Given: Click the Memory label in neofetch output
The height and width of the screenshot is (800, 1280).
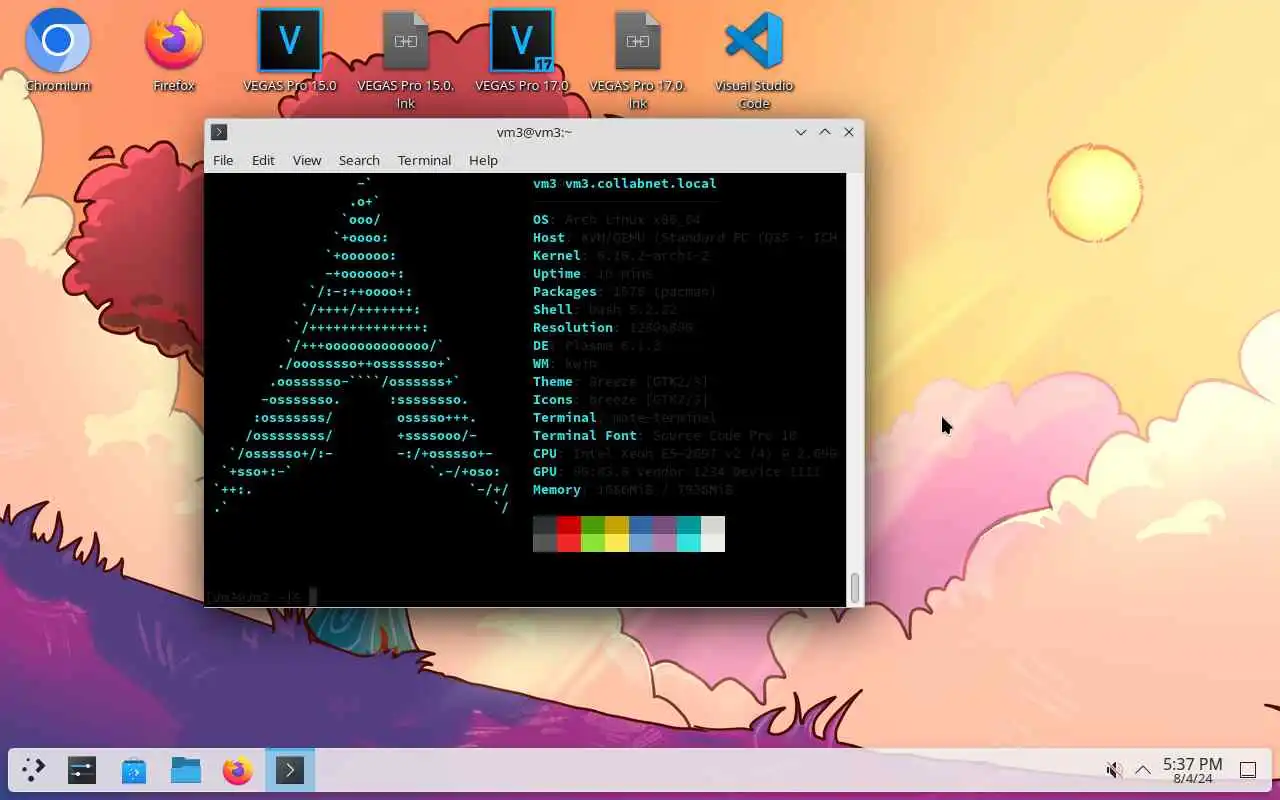Looking at the screenshot, I should point(557,489).
